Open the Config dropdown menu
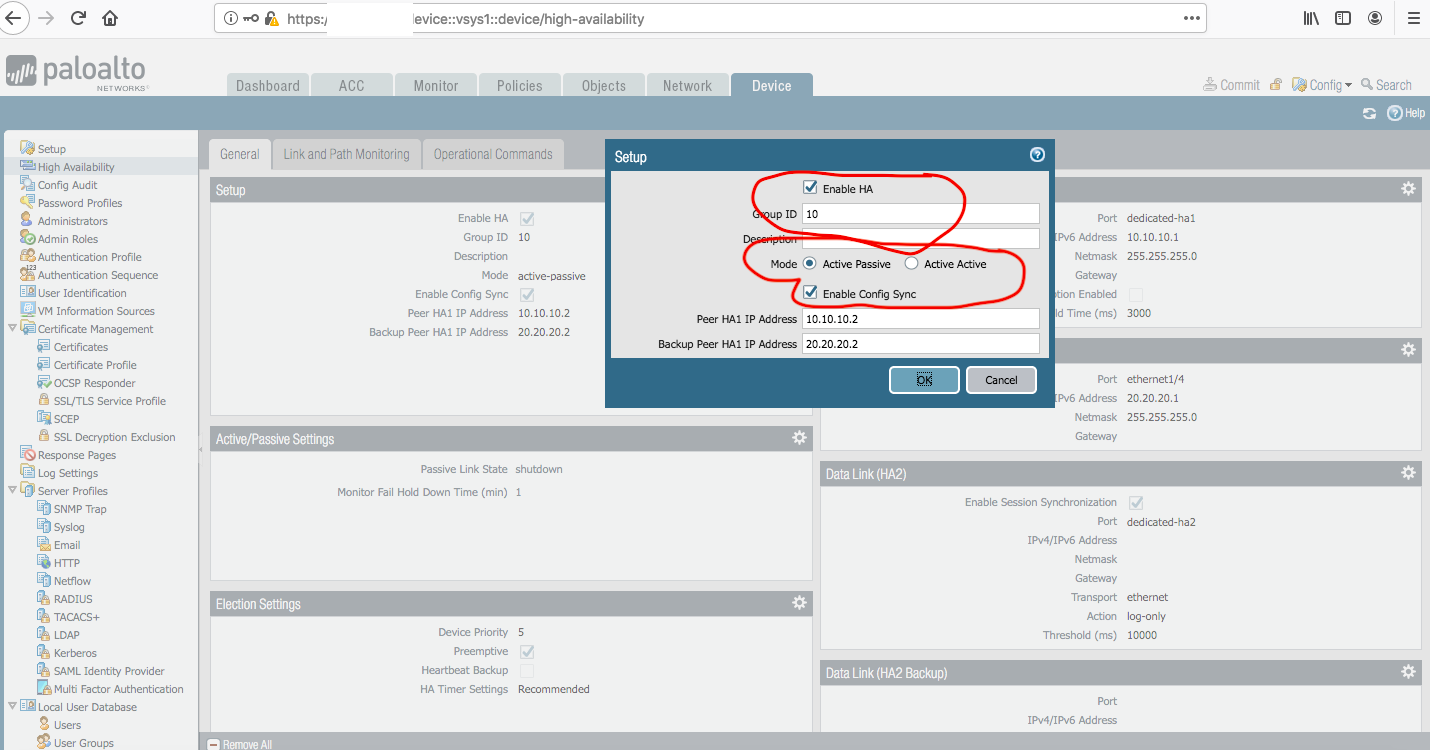The image size is (1430, 750). (x=1324, y=85)
